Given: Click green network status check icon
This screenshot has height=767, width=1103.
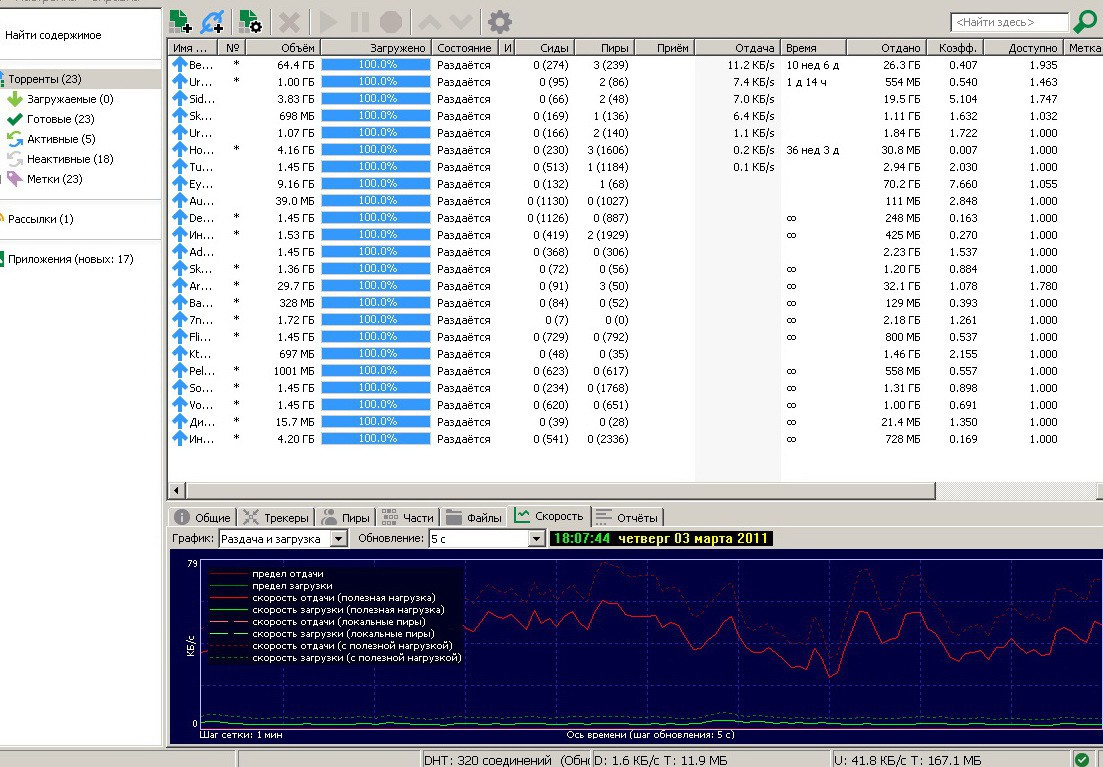Looking at the screenshot, I should tap(1082, 759).
